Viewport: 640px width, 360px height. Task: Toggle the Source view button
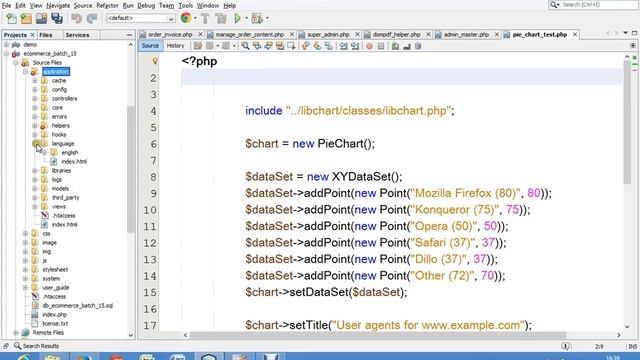click(150, 46)
